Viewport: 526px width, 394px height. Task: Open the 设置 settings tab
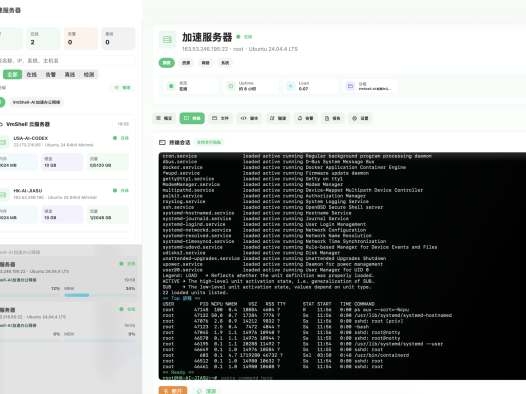360,118
